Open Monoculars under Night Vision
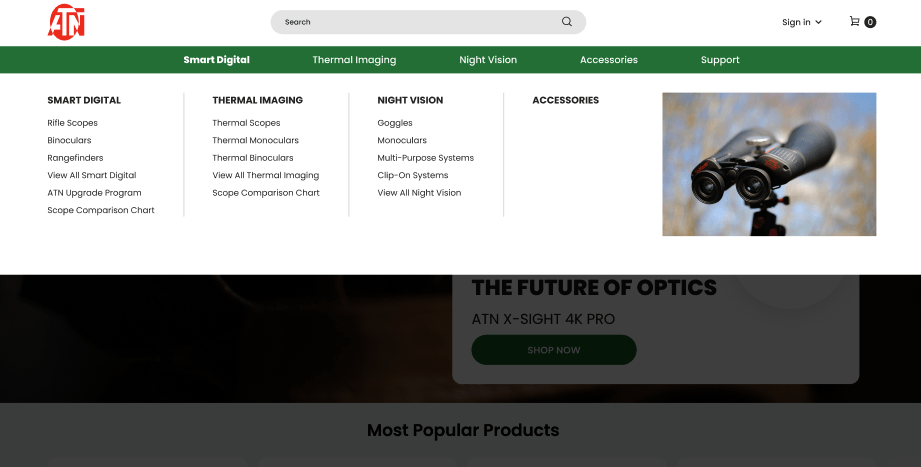Viewport: 921px width, 467px height. tap(402, 140)
